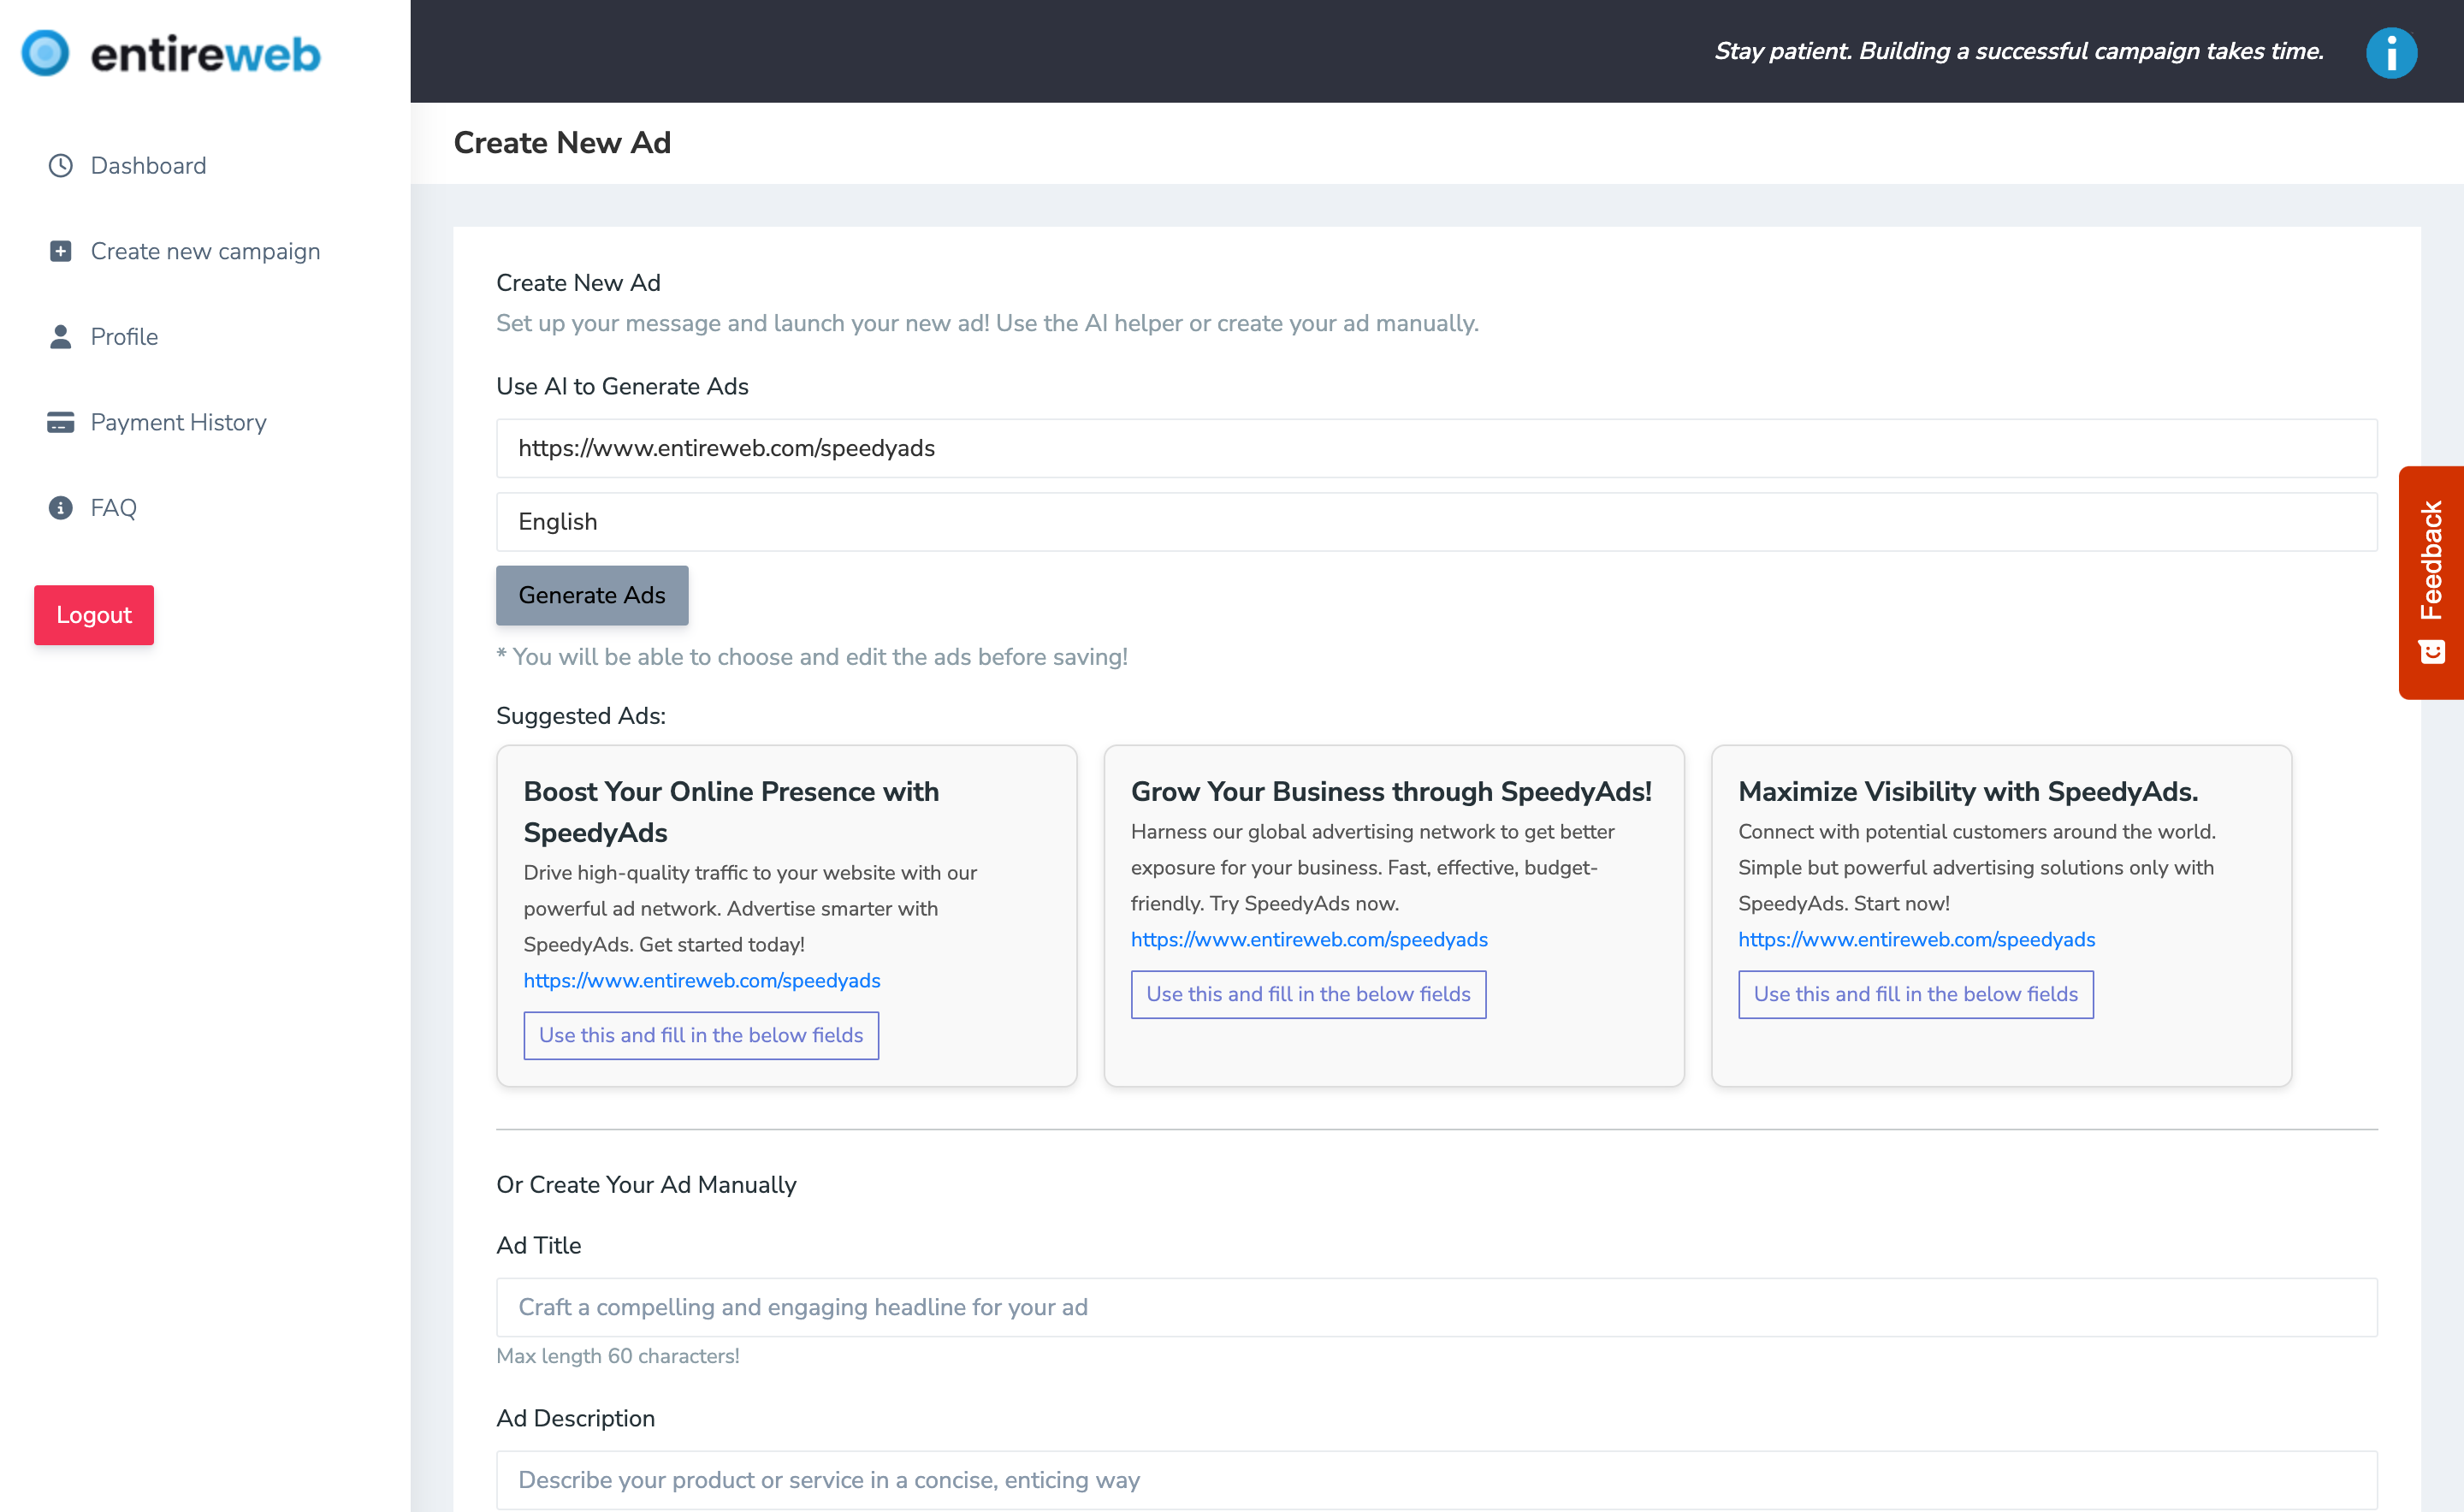The height and width of the screenshot is (1512, 2464).
Task: Click the Profile person icon
Action: pos(61,337)
